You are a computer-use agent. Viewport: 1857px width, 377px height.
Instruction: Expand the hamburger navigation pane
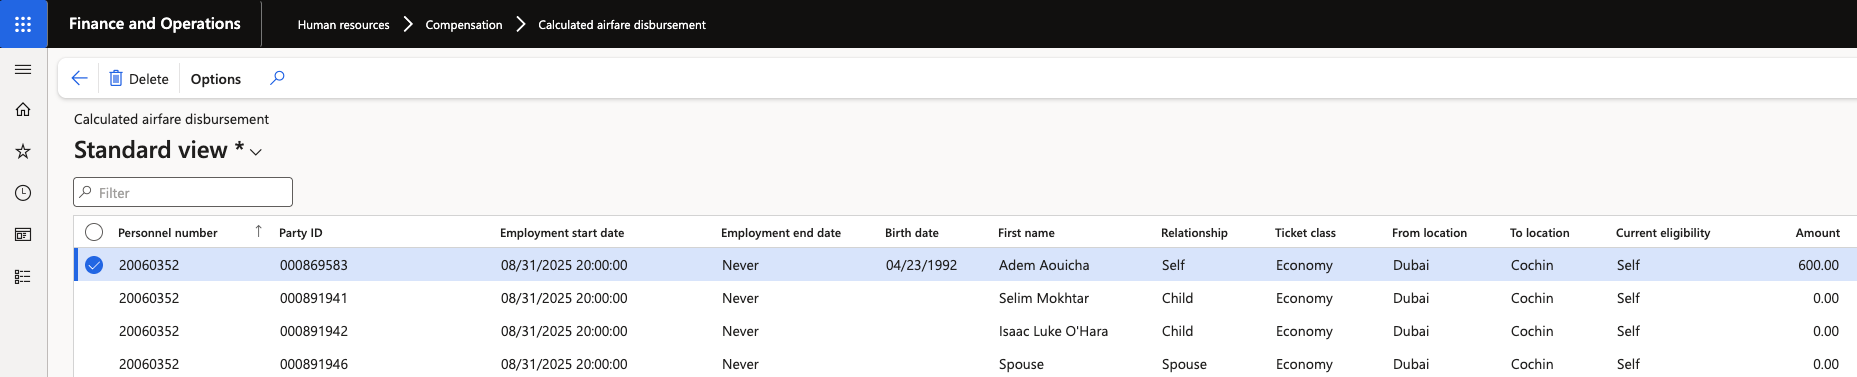pos(23,69)
